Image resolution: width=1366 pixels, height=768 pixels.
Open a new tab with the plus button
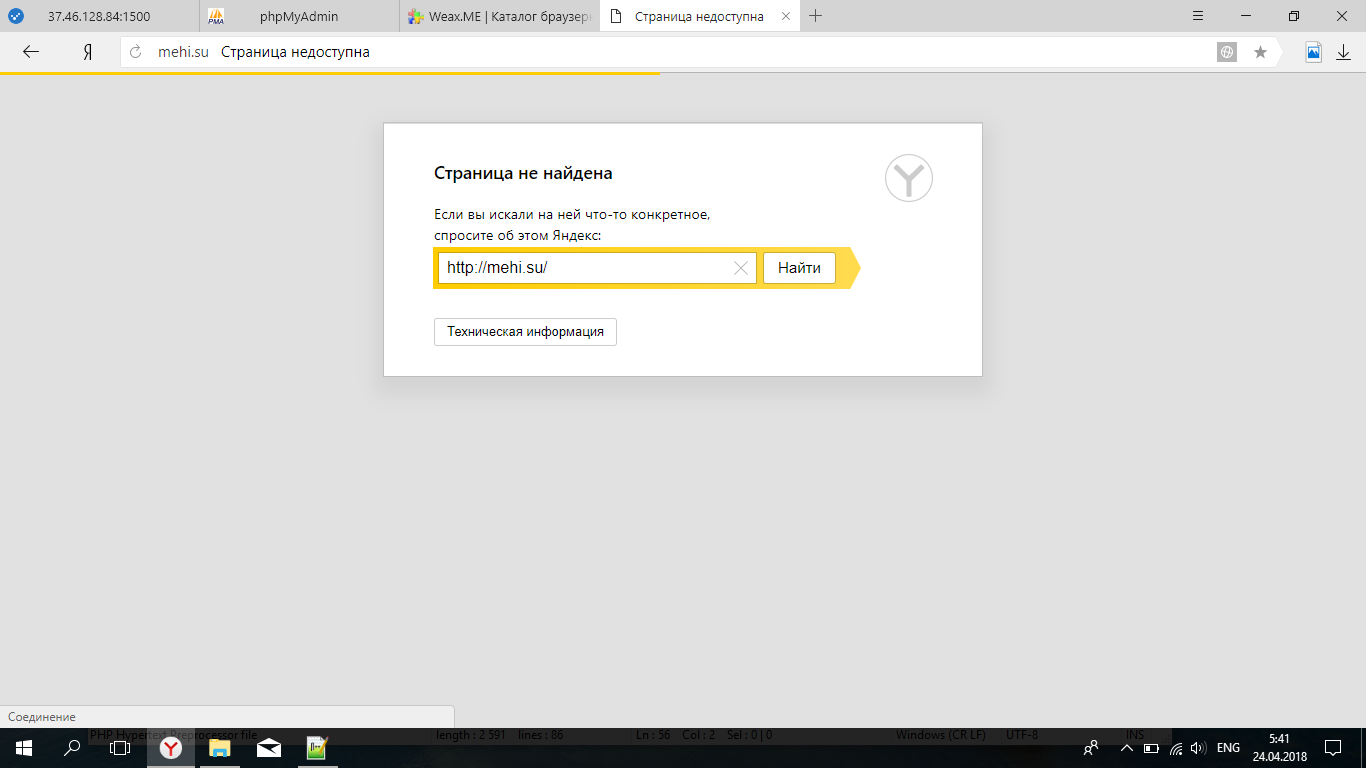[816, 16]
